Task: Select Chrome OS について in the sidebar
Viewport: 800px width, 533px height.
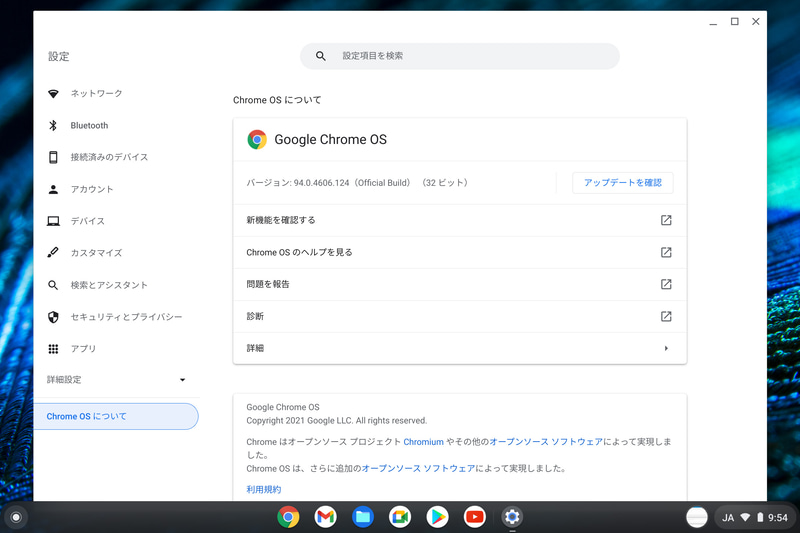Action: [116, 416]
